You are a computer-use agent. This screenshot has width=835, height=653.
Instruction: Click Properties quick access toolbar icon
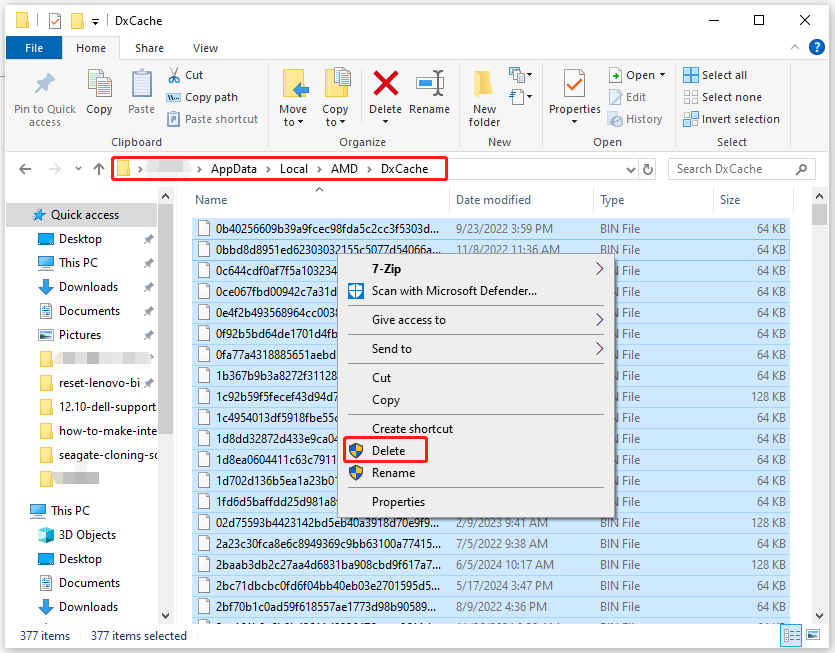(x=55, y=21)
